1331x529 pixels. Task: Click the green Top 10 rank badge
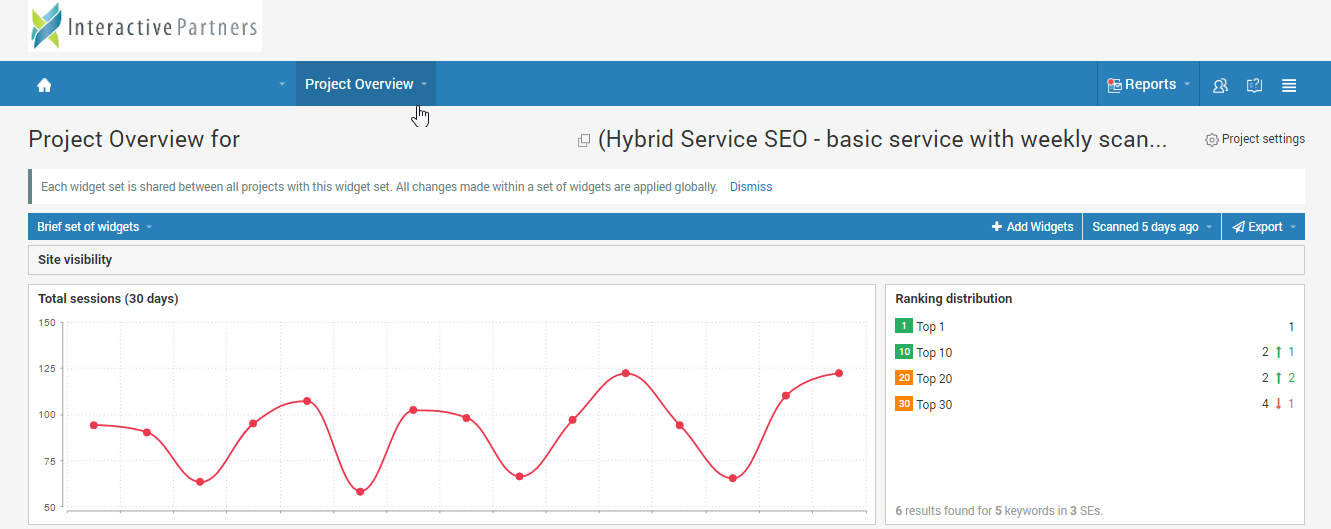tap(904, 352)
